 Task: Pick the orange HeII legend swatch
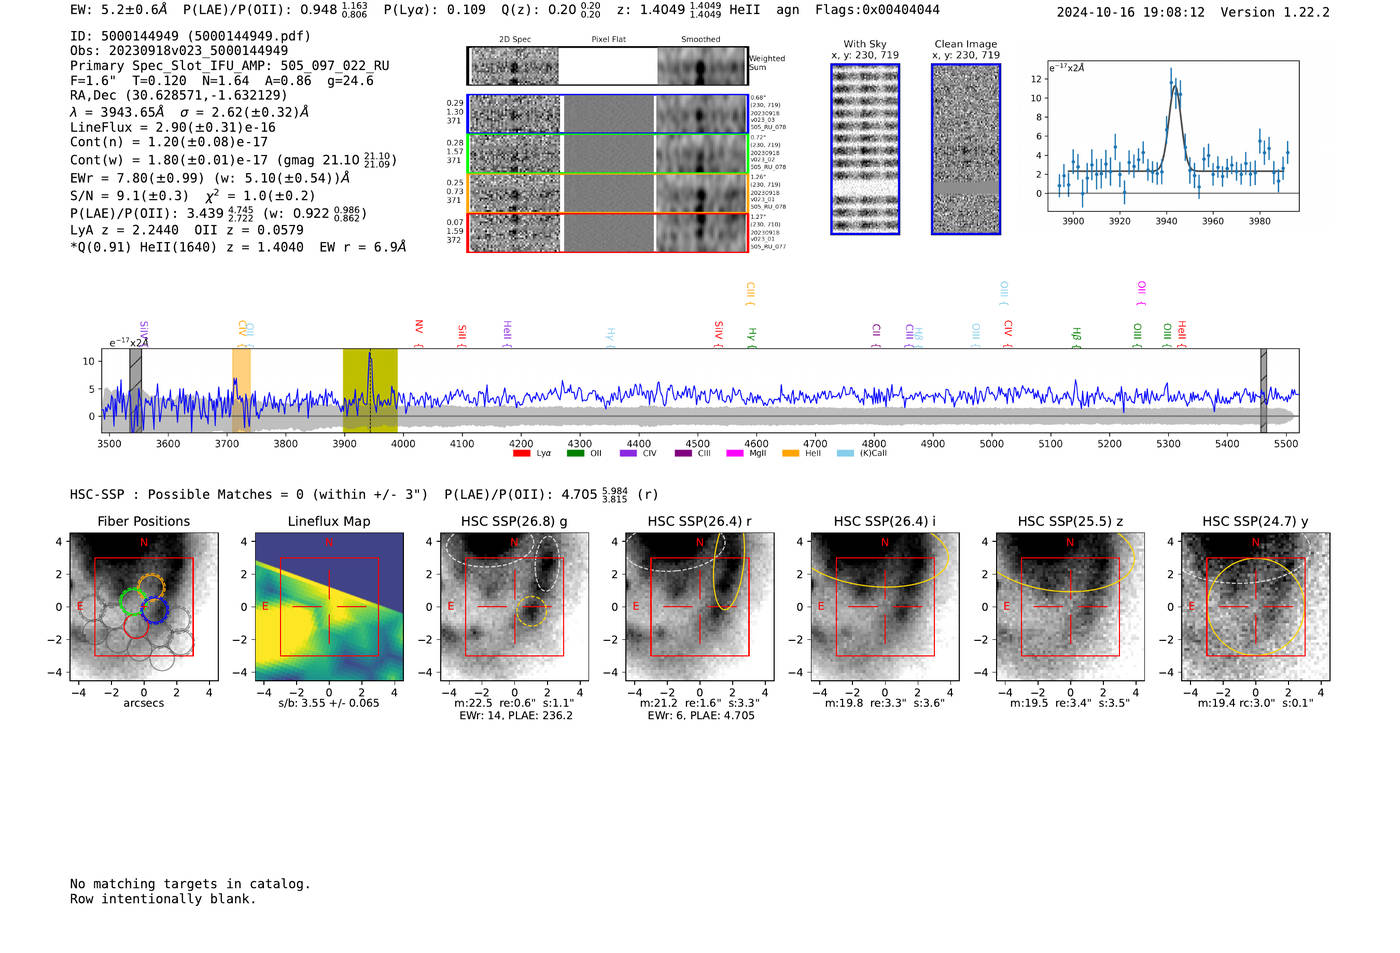click(x=790, y=453)
